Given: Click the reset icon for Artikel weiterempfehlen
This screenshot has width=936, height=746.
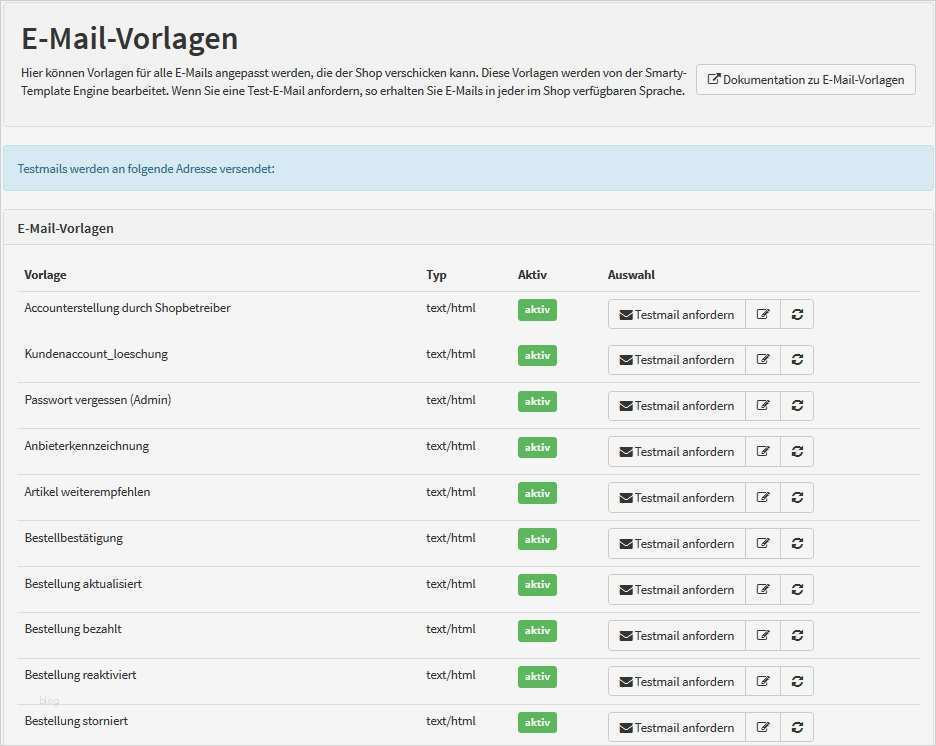Looking at the screenshot, I should click(797, 497).
